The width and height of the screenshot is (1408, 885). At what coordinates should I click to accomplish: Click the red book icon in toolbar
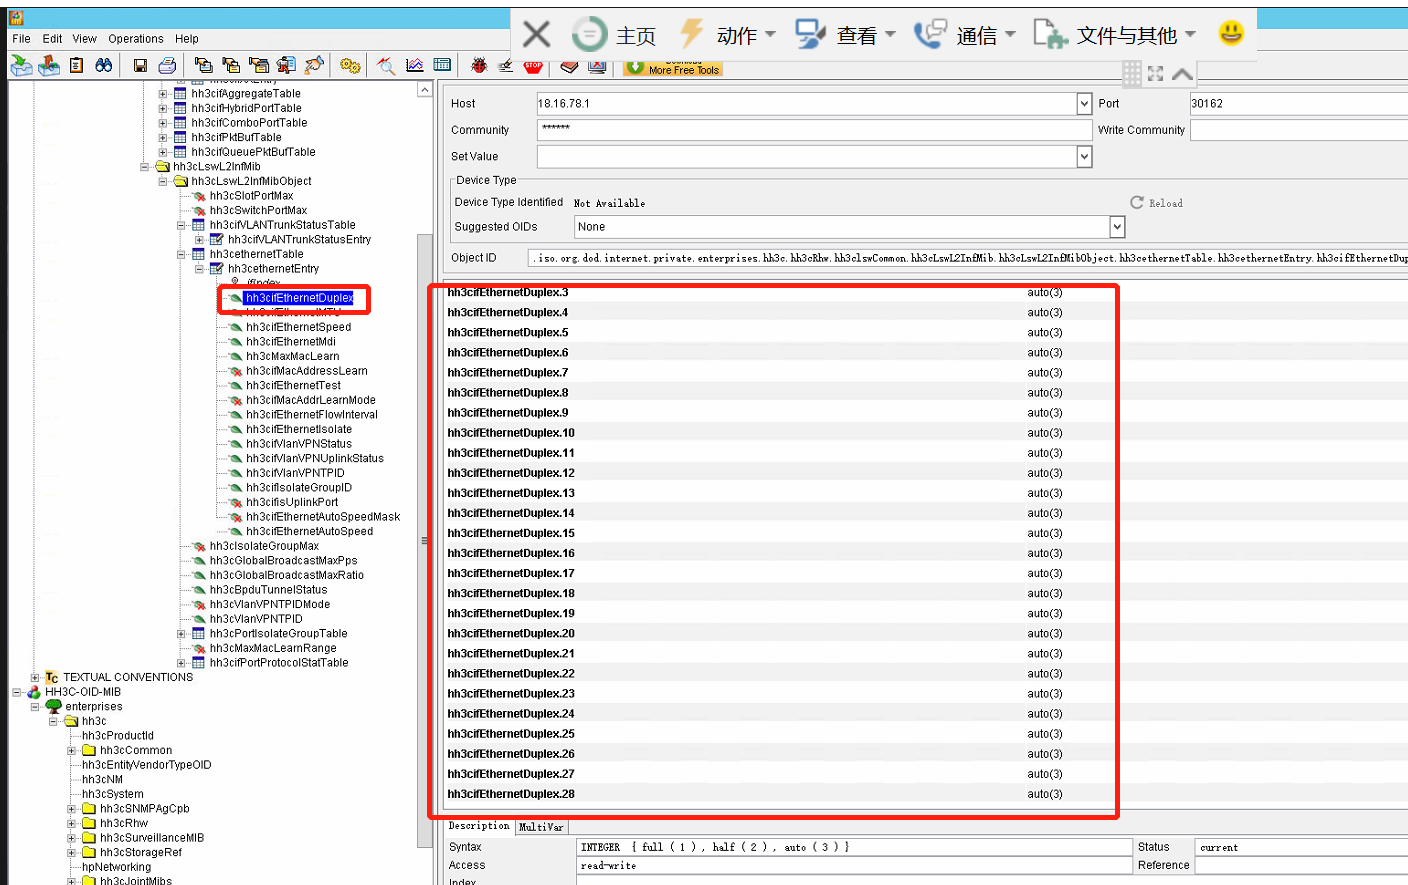pyautogui.click(x=569, y=66)
